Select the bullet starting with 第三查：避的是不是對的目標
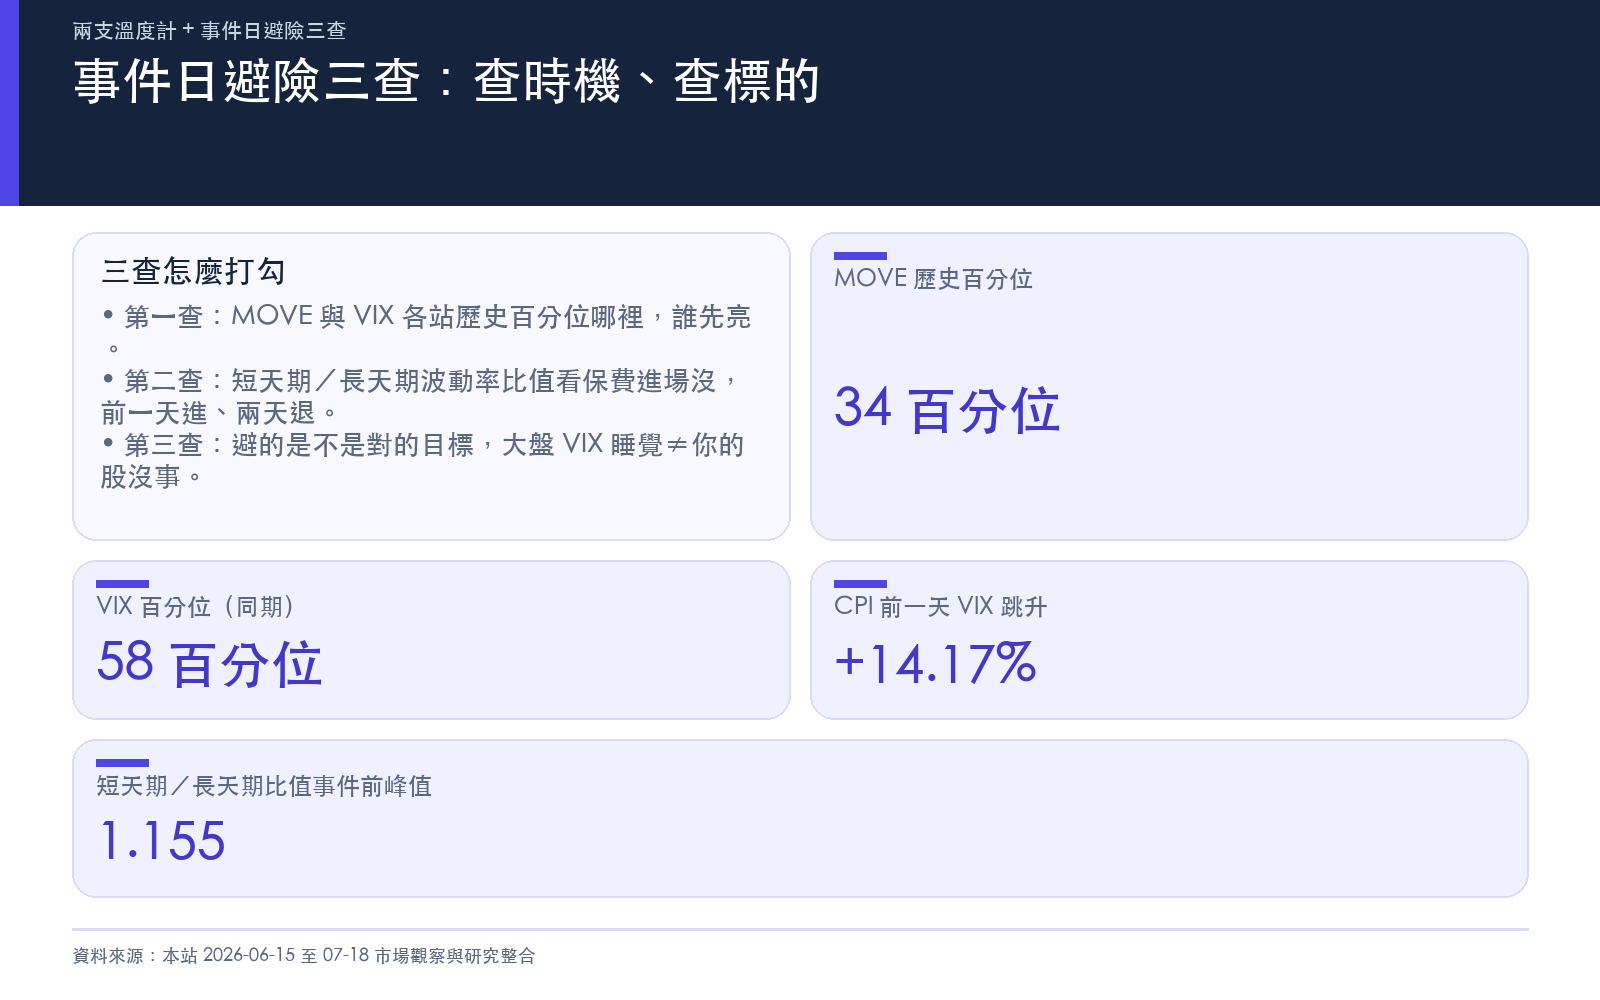The height and width of the screenshot is (1000, 1600). (422, 460)
